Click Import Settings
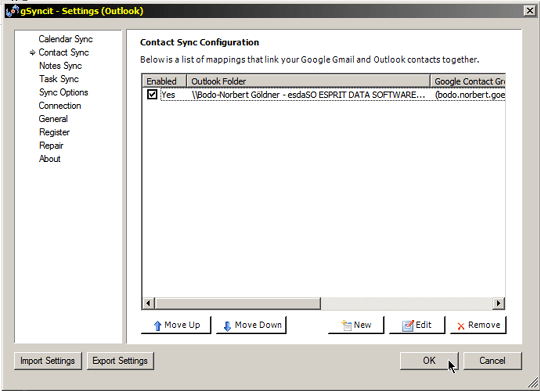540x391 pixels. click(48, 361)
